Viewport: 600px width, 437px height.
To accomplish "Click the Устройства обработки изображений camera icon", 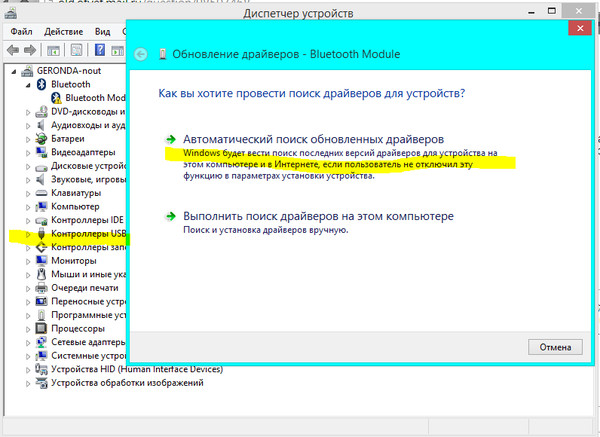I will coord(41,383).
